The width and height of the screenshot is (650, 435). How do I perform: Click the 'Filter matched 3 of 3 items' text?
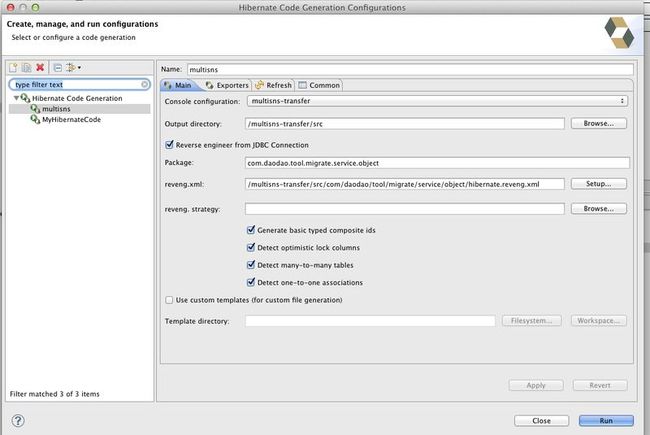(55, 394)
